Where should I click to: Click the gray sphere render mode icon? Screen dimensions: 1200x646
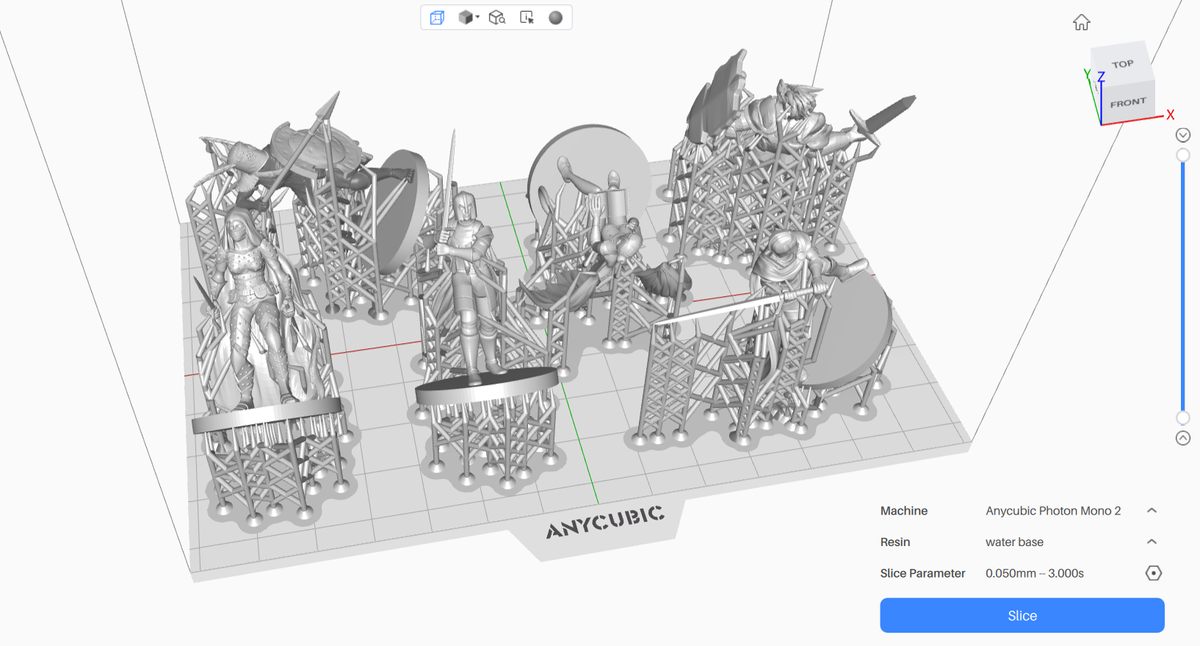pos(556,17)
